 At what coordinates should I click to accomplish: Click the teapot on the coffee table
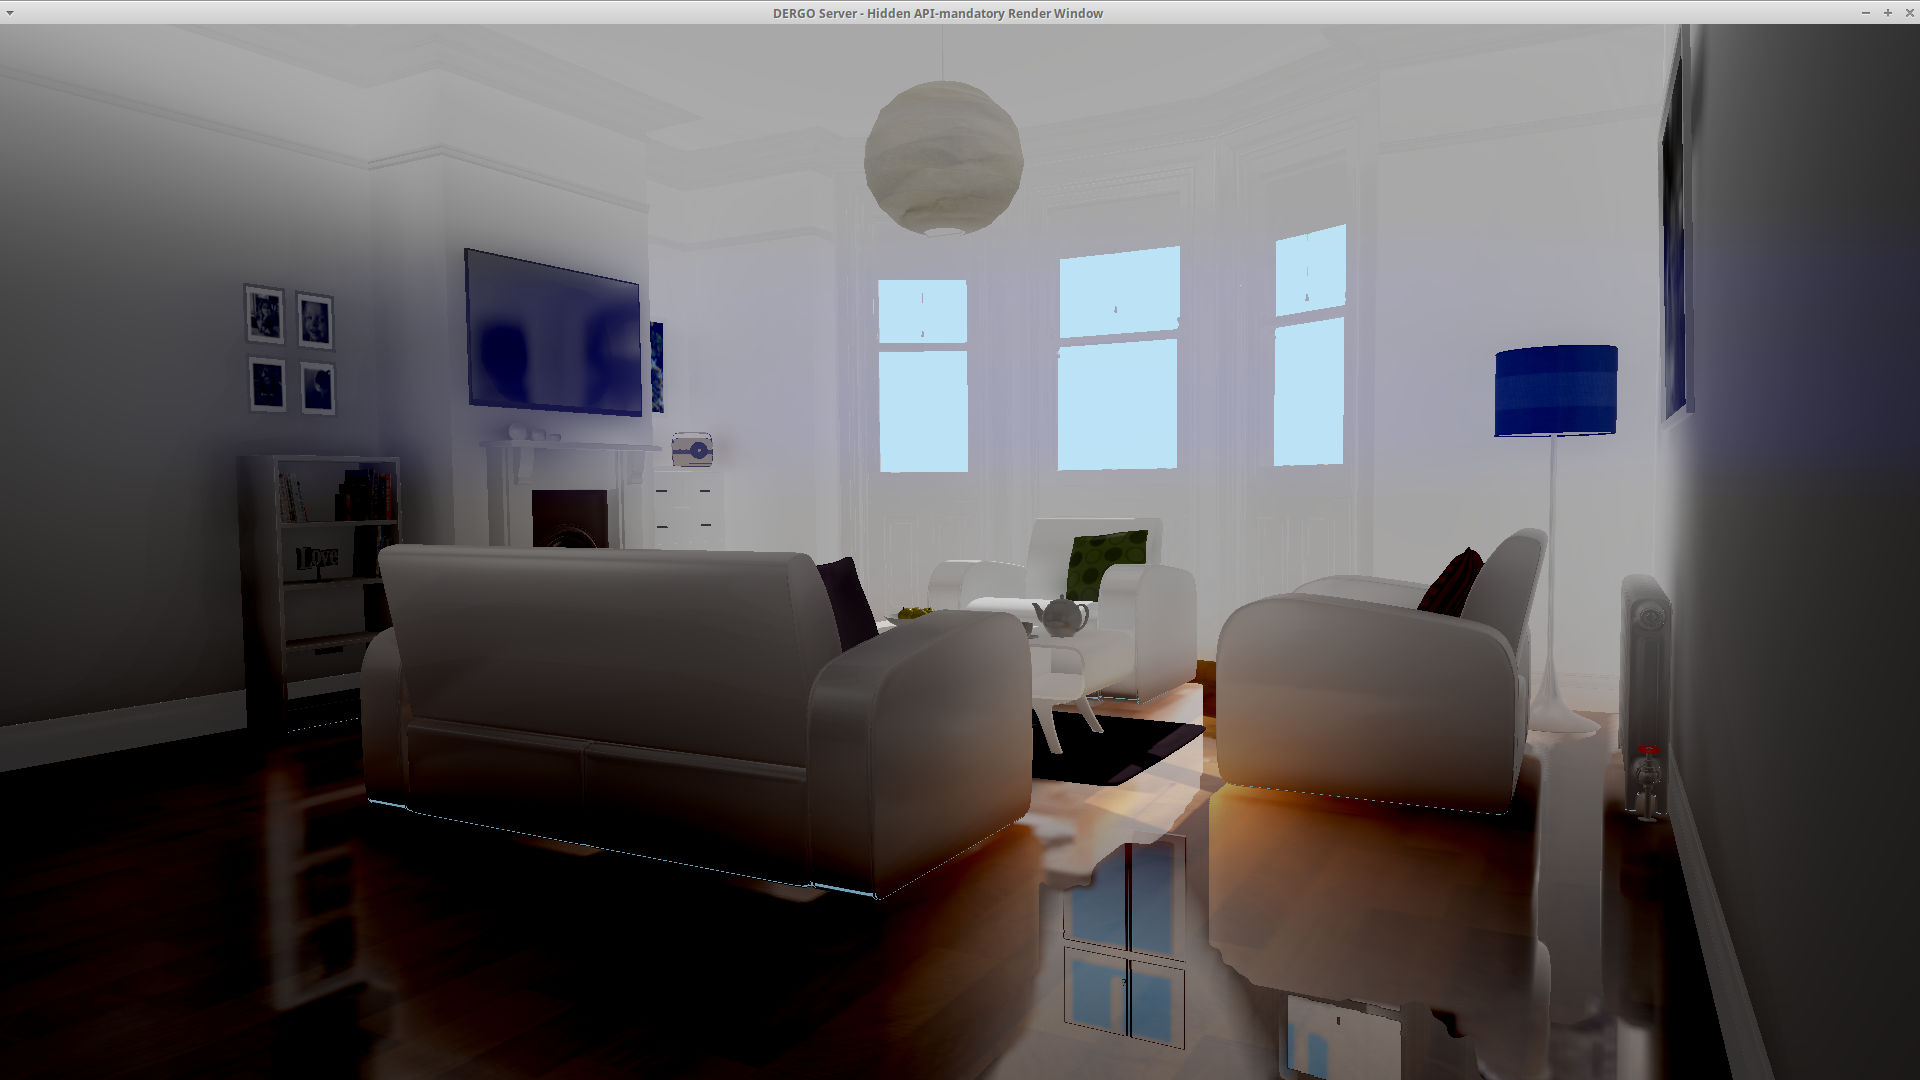click(x=1061, y=616)
